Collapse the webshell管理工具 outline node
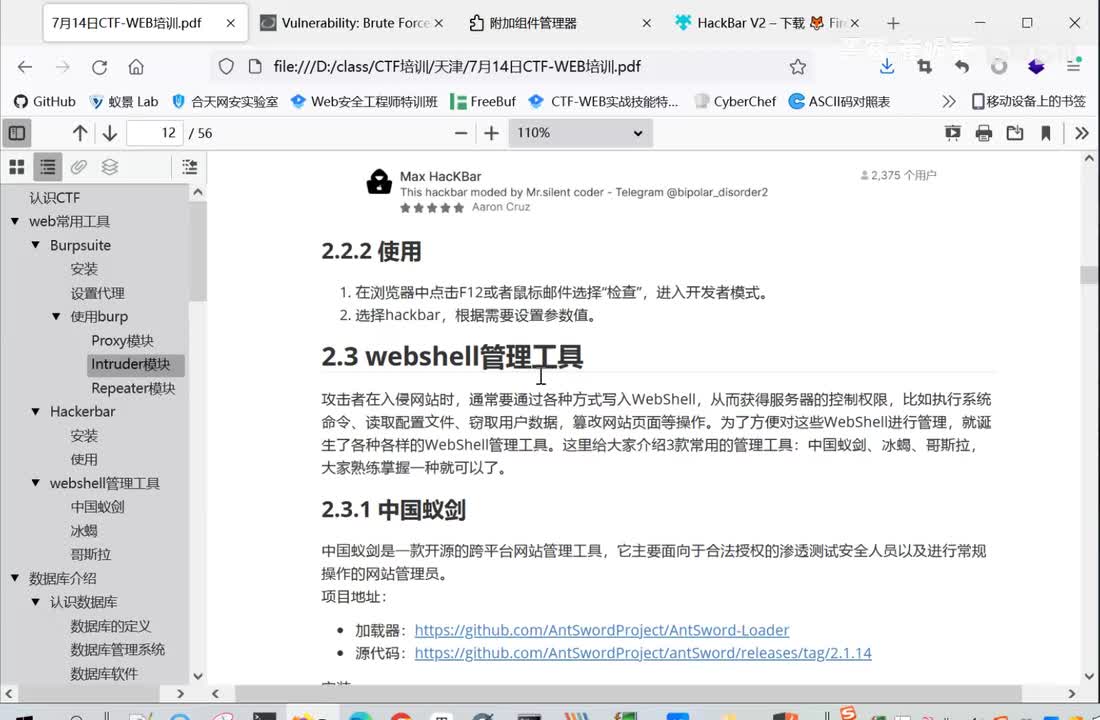This screenshot has height=720, width=1100. [x=36, y=483]
